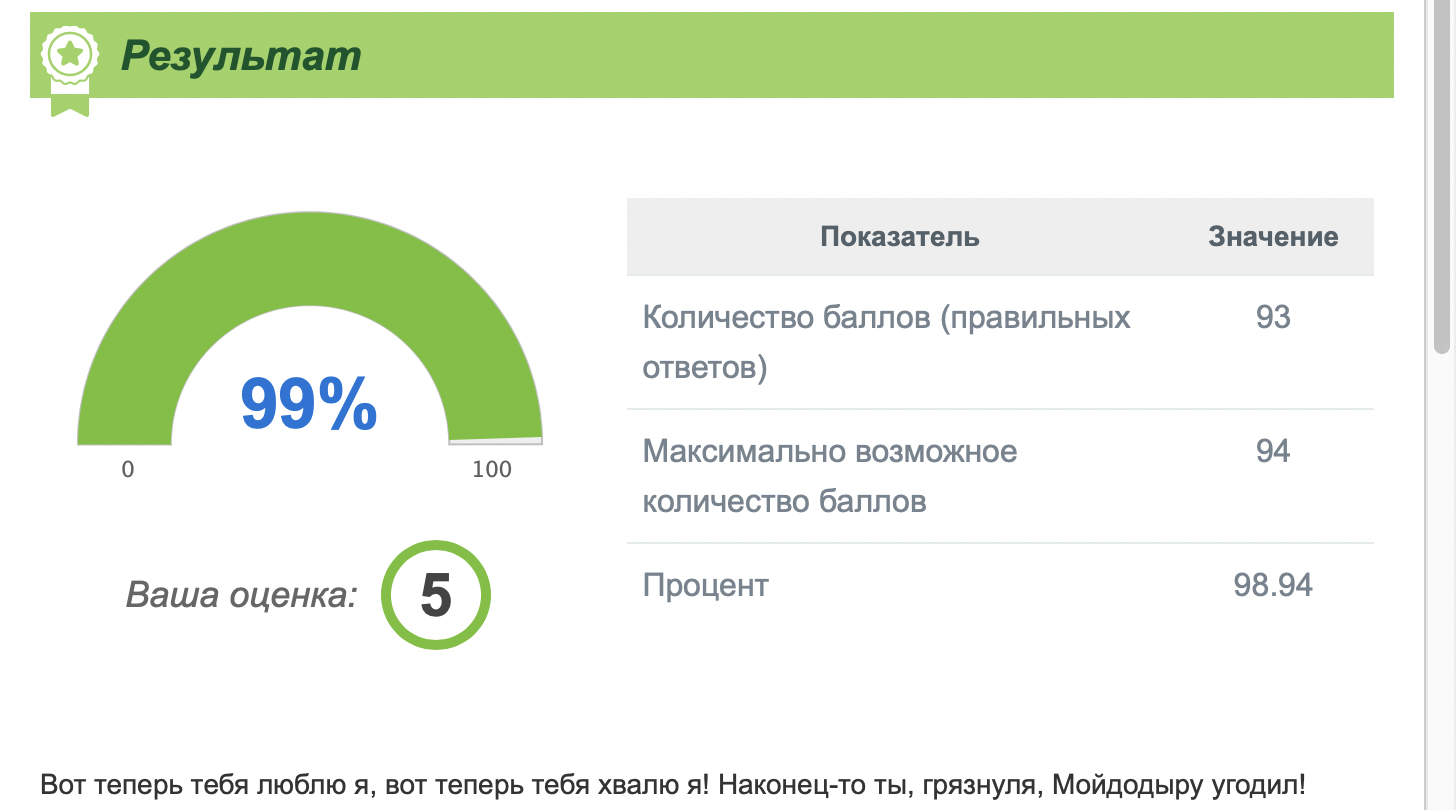Click the Ваша оценка label

tap(242, 595)
